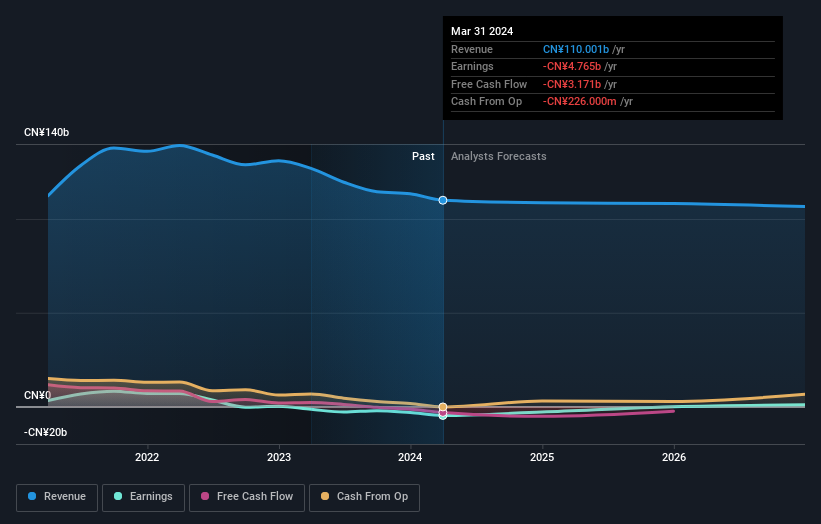Click the -CN¥4.765b earnings value
821x524 pixels.
pos(572,66)
